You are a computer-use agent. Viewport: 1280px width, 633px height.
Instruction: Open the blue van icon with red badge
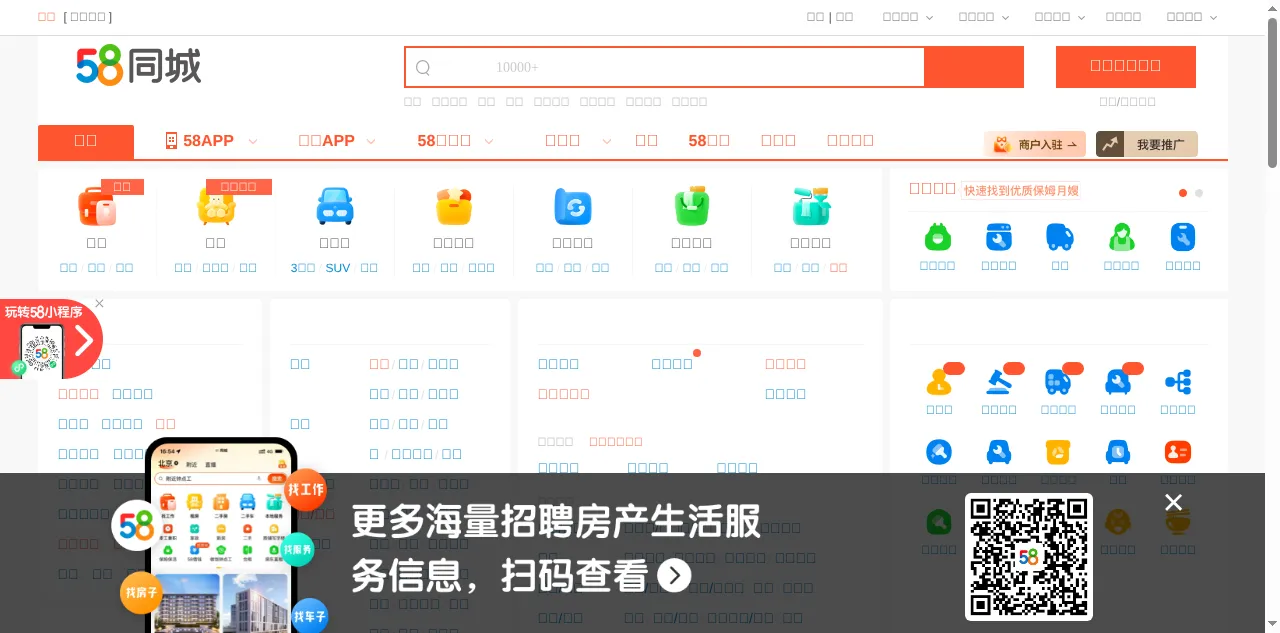point(1058,382)
